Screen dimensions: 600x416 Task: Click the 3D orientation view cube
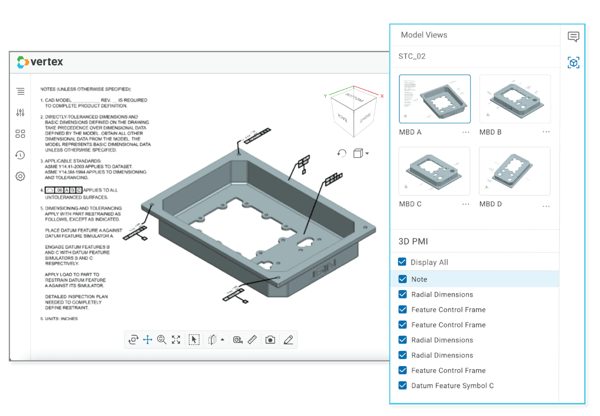[354, 111]
